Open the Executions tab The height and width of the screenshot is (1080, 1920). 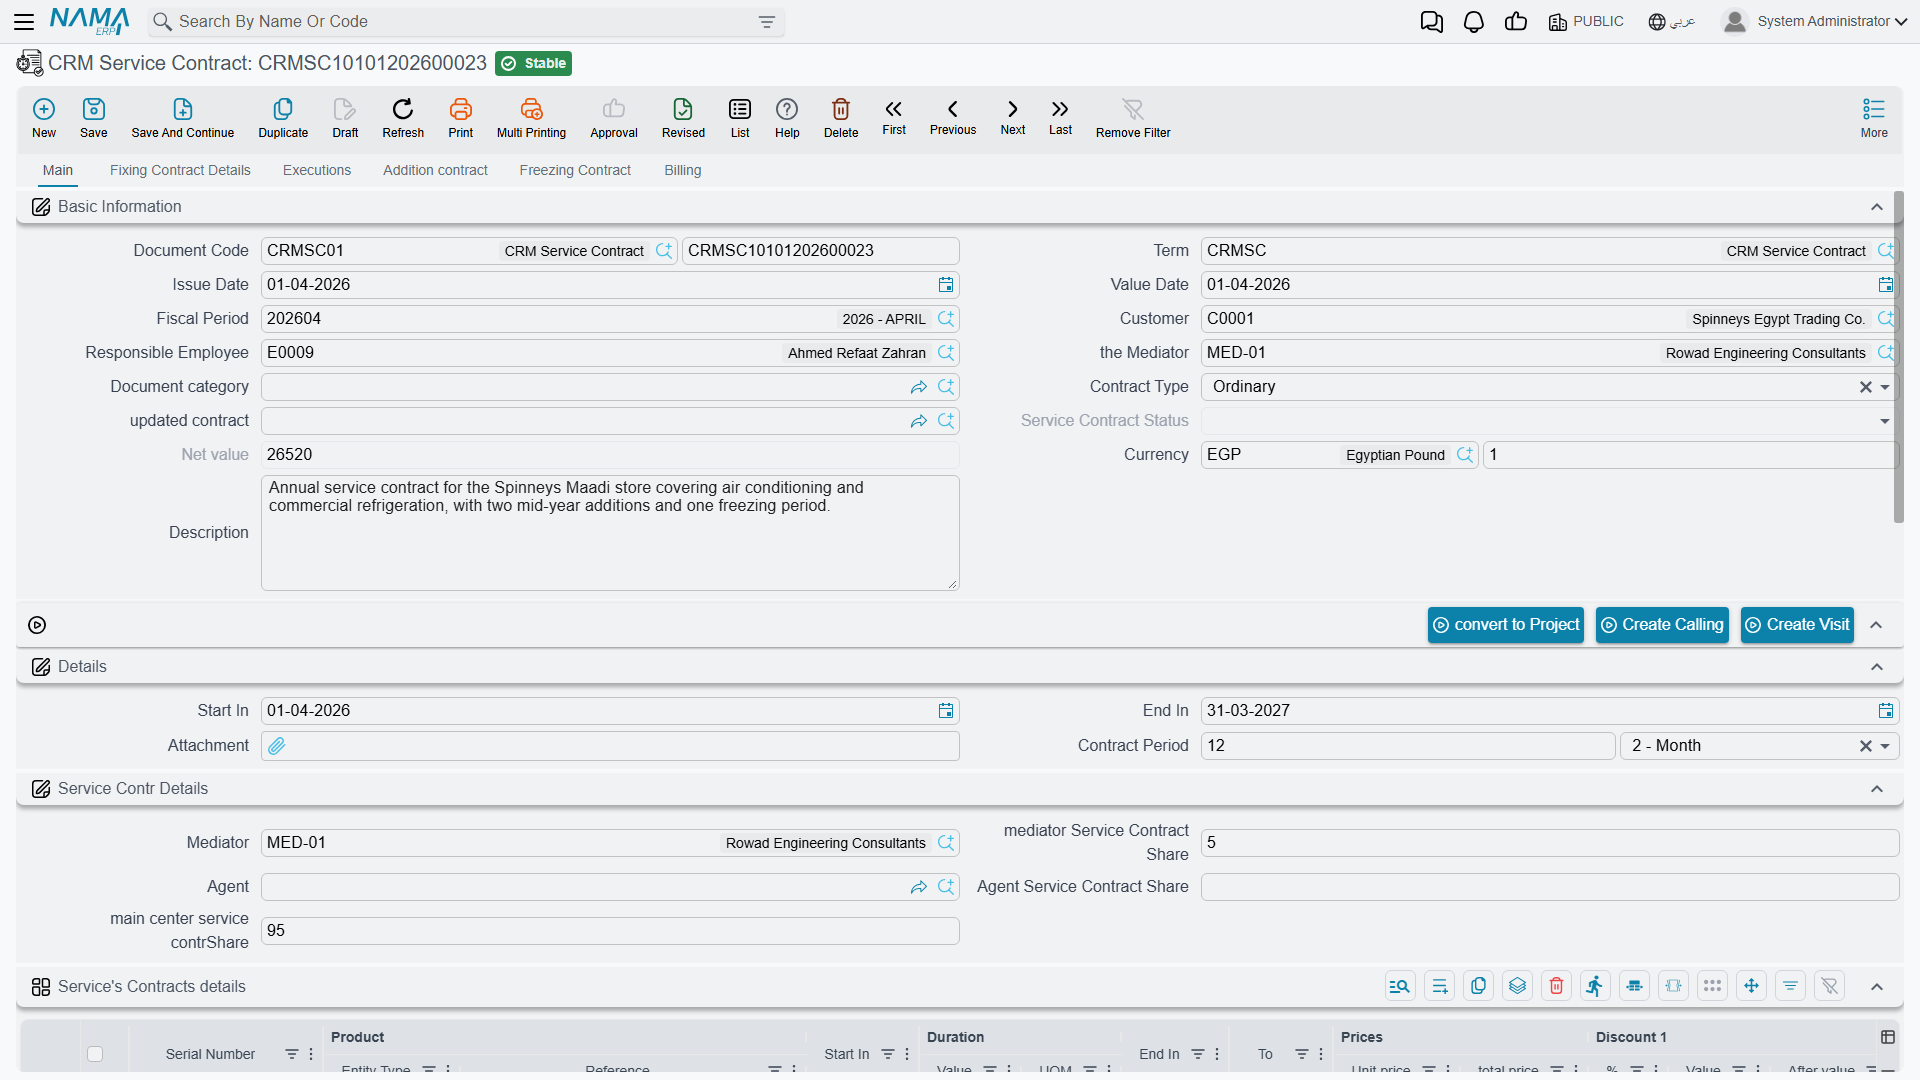pyautogui.click(x=317, y=170)
